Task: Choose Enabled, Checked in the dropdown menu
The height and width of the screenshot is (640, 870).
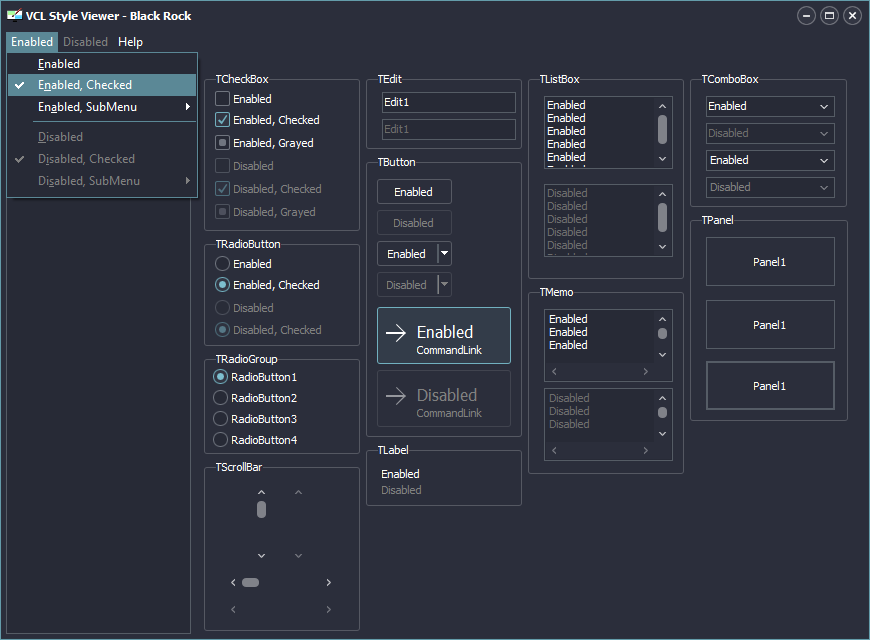Action: 103,85
